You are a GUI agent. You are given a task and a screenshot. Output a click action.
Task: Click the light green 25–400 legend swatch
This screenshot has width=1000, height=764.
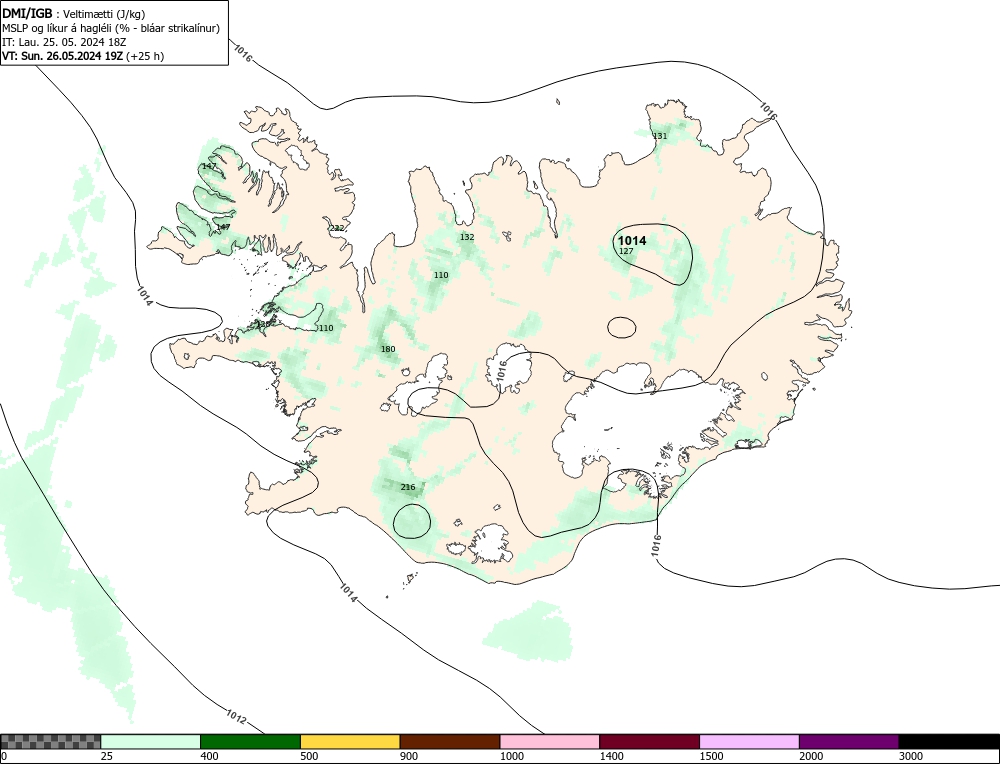coord(151,742)
